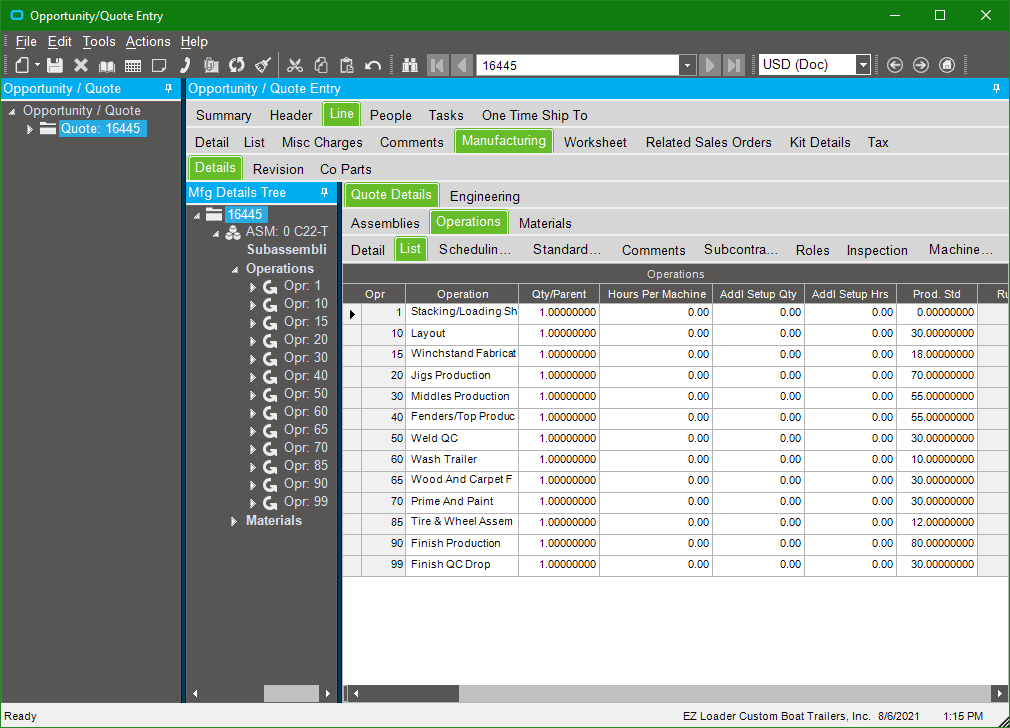Click the Forward circle arrow icon
The height and width of the screenshot is (728, 1010).
click(x=921, y=65)
